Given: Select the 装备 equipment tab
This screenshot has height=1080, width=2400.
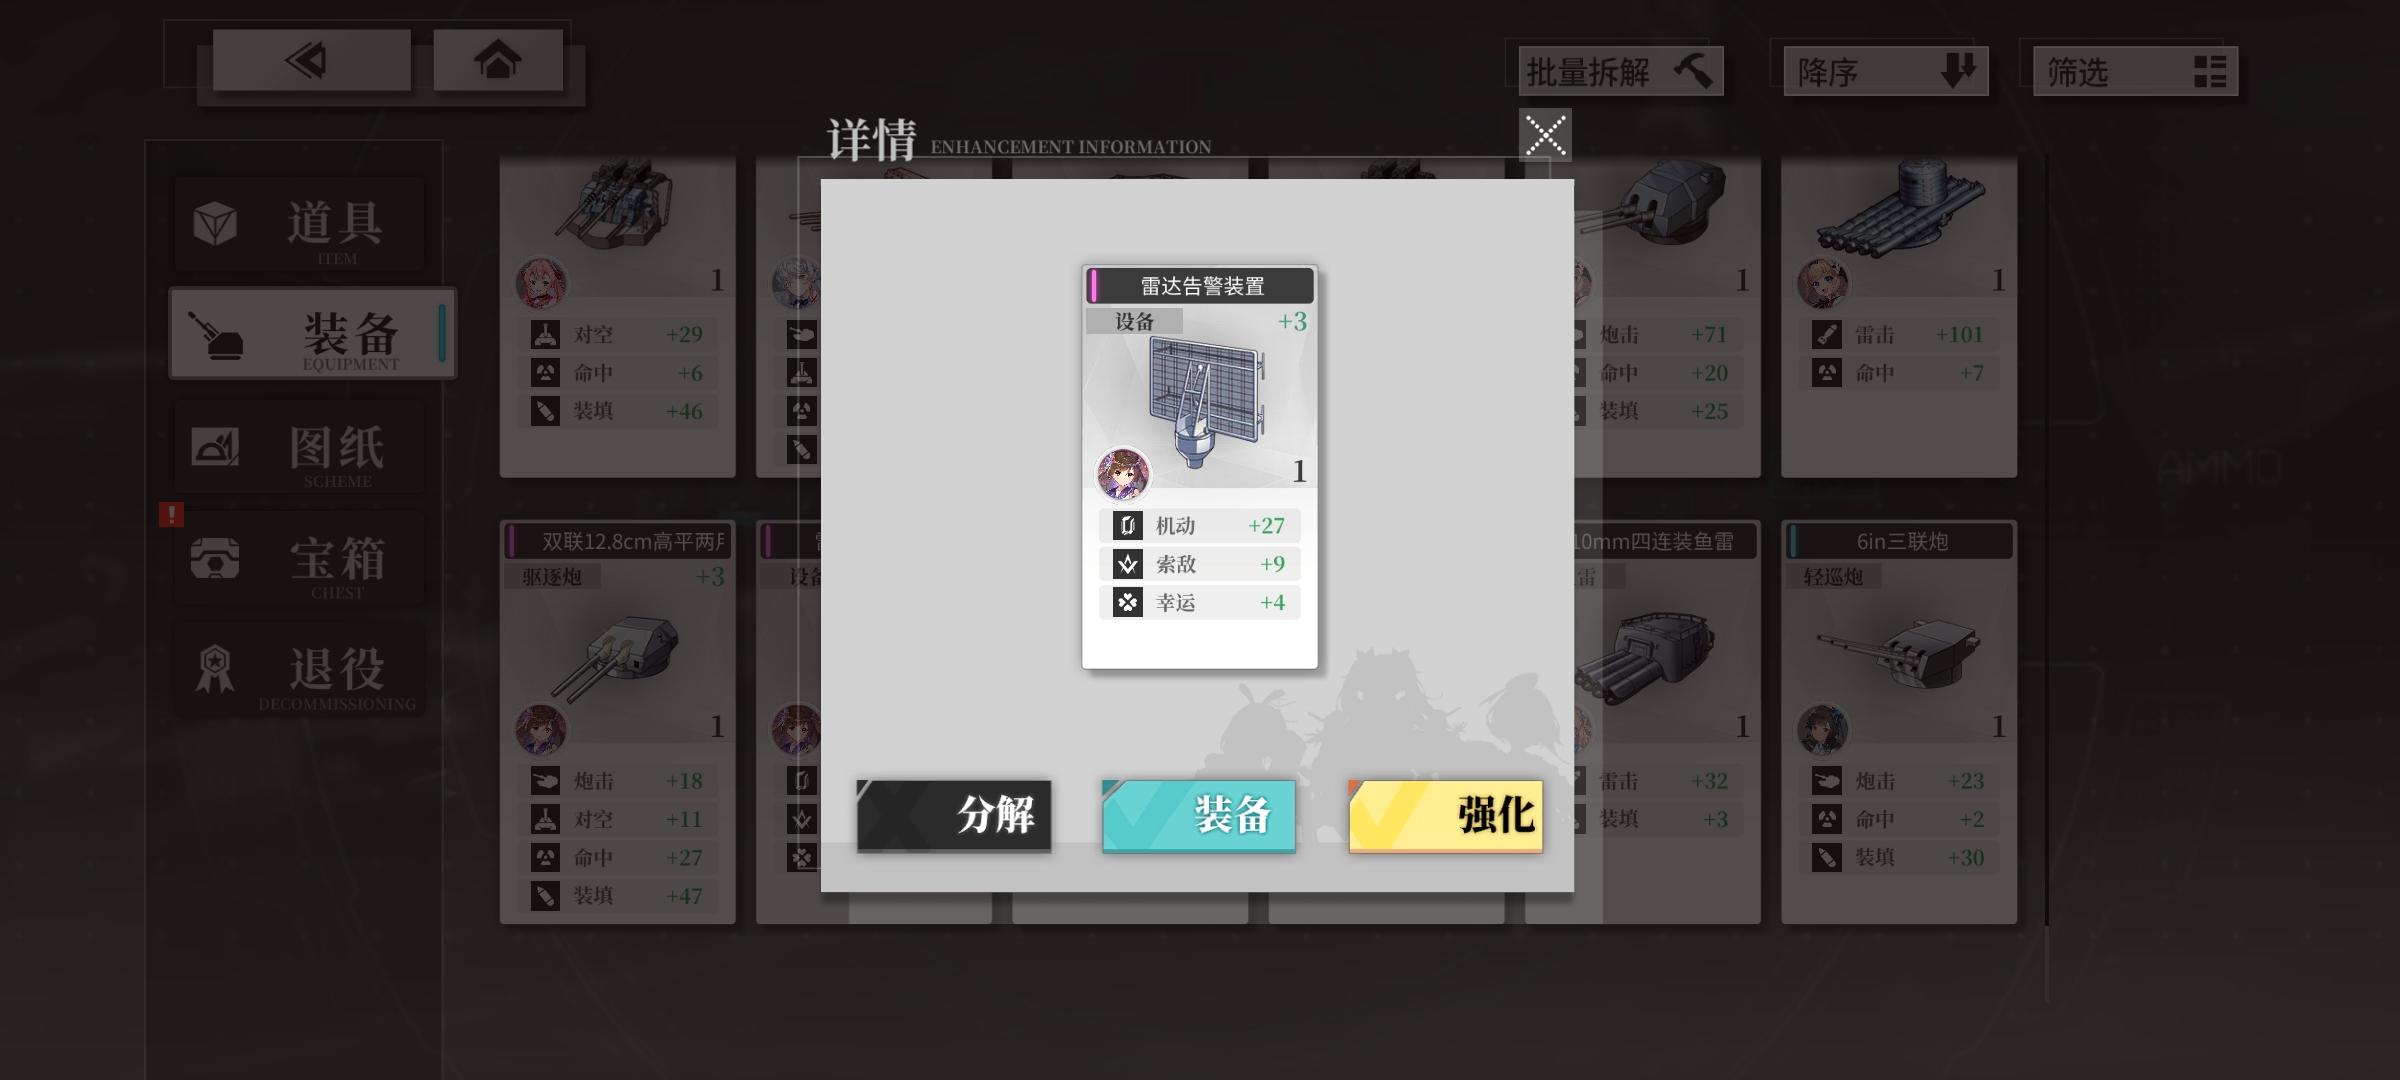Looking at the screenshot, I should pos(312,334).
